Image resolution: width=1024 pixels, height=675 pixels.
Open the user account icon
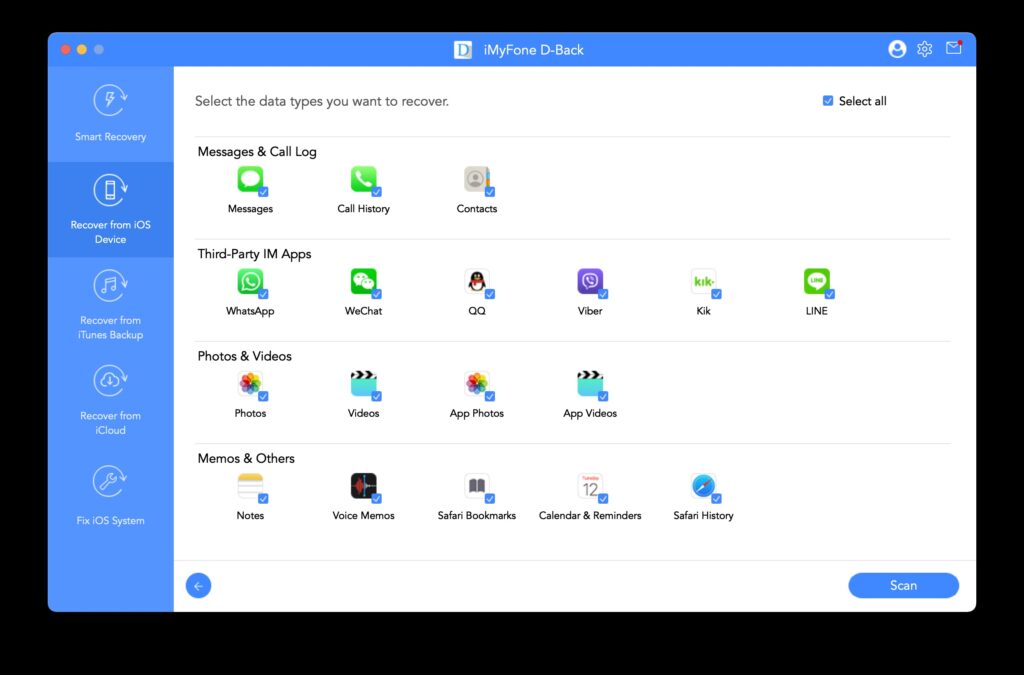click(x=897, y=49)
